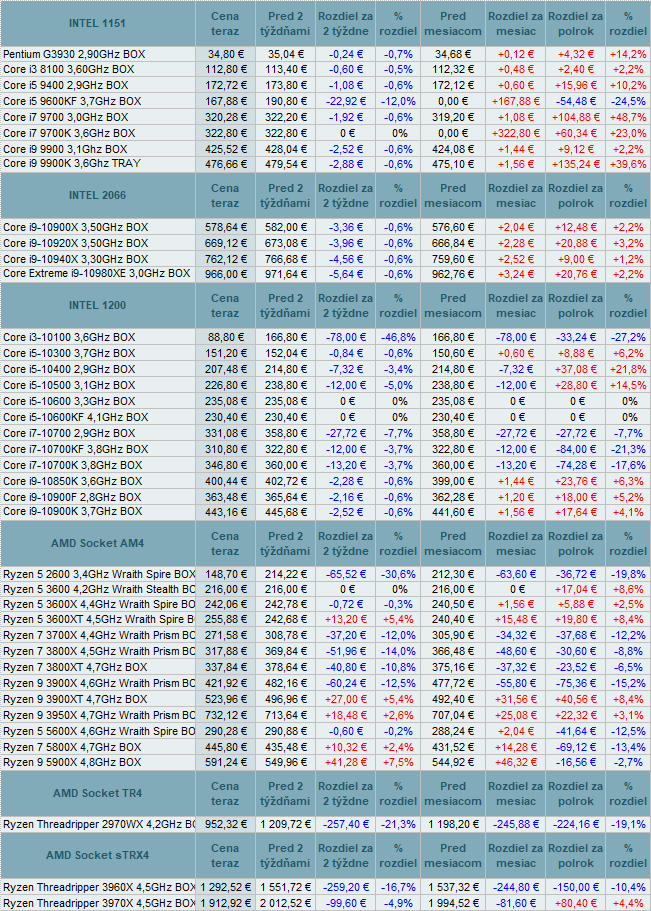Select Ryzen Threadripper 3960X 4,5GHz product name
The image size is (651, 911).
(x=99, y=888)
